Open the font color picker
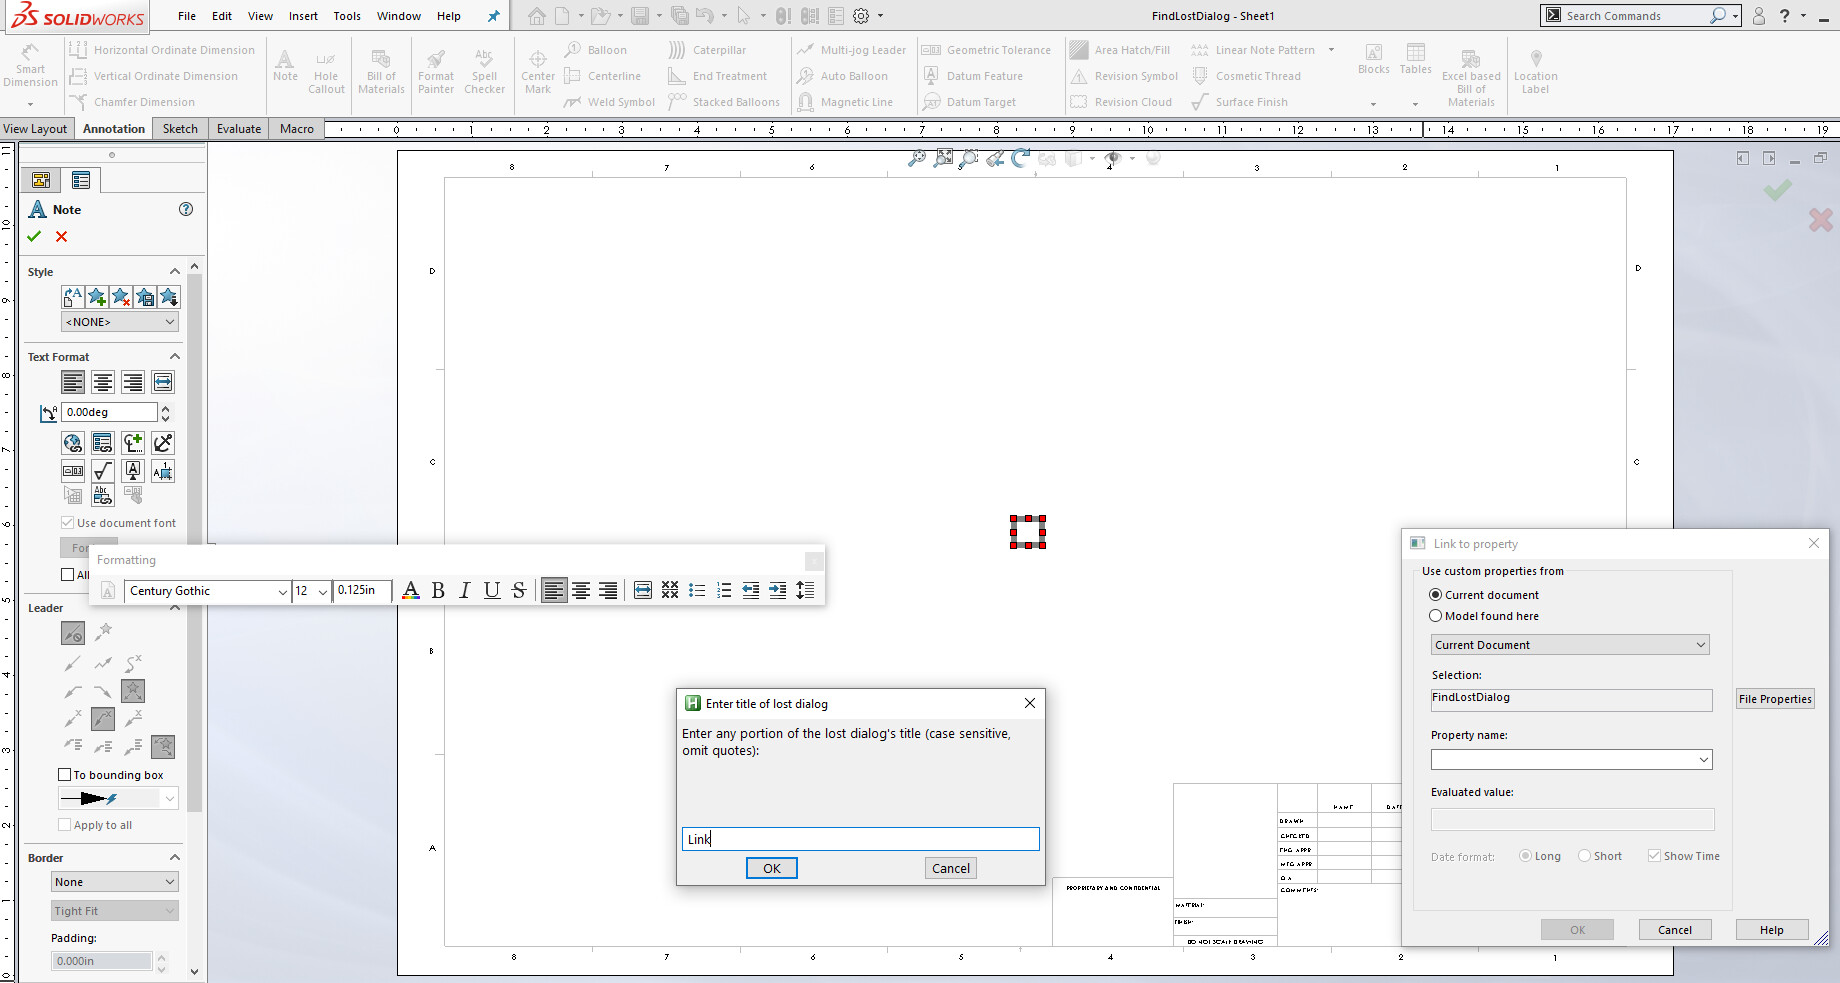 coord(410,591)
